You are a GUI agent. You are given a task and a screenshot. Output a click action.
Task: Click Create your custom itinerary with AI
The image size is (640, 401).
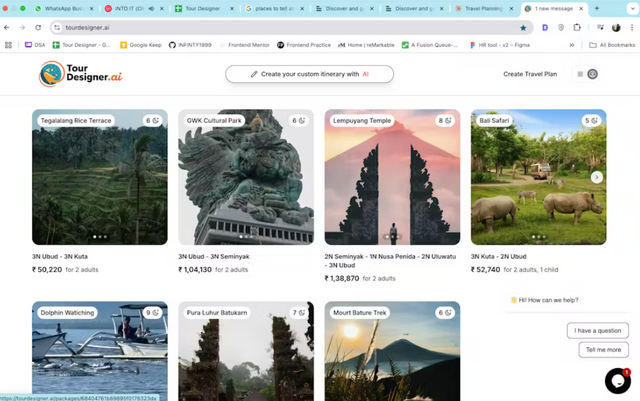pos(309,74)
